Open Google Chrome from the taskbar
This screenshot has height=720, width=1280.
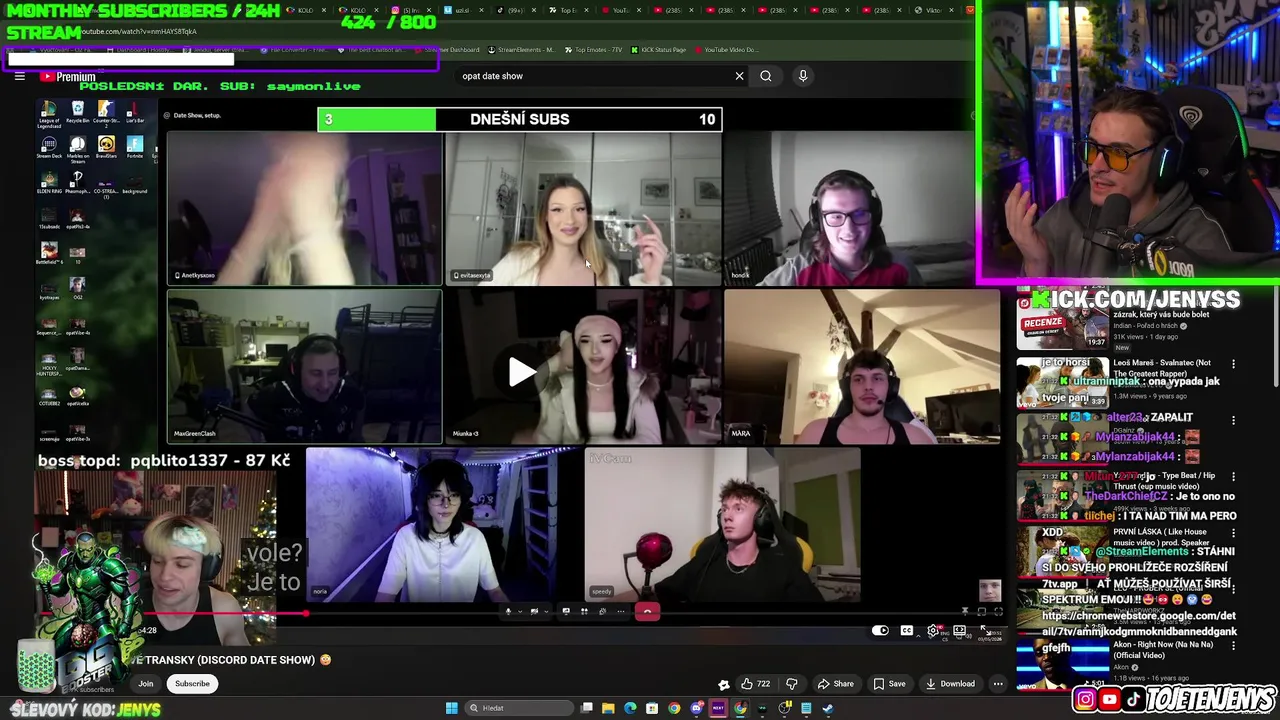click(x=673, y=708)
